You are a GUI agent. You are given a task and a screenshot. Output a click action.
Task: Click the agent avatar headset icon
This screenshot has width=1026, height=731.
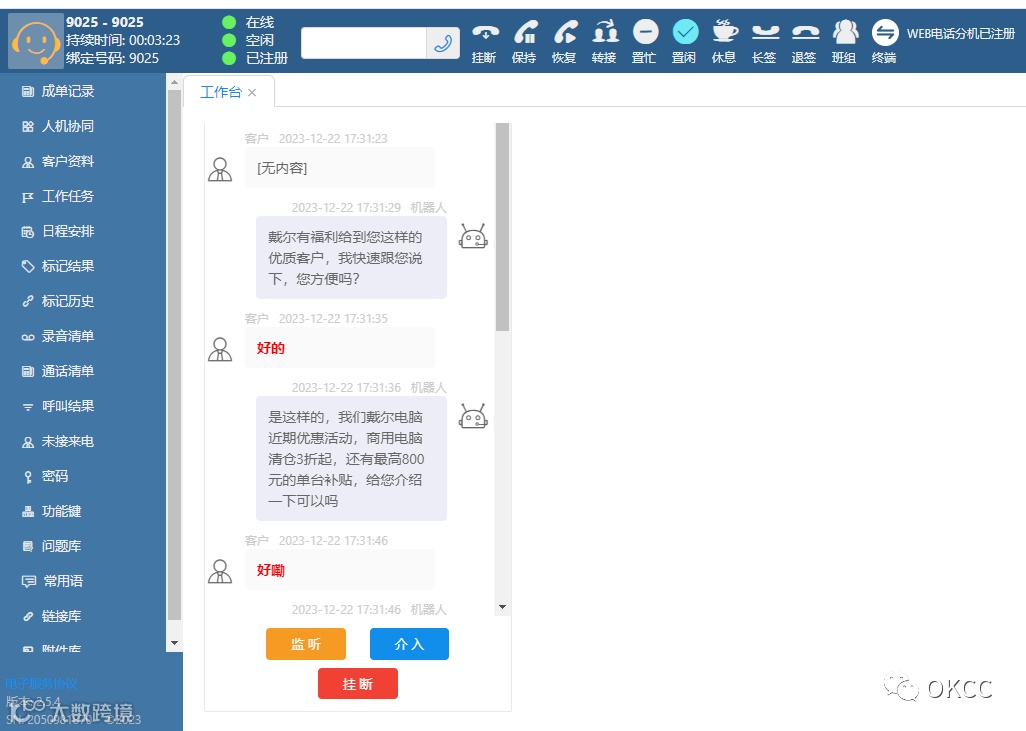click(x=35, y=41)
